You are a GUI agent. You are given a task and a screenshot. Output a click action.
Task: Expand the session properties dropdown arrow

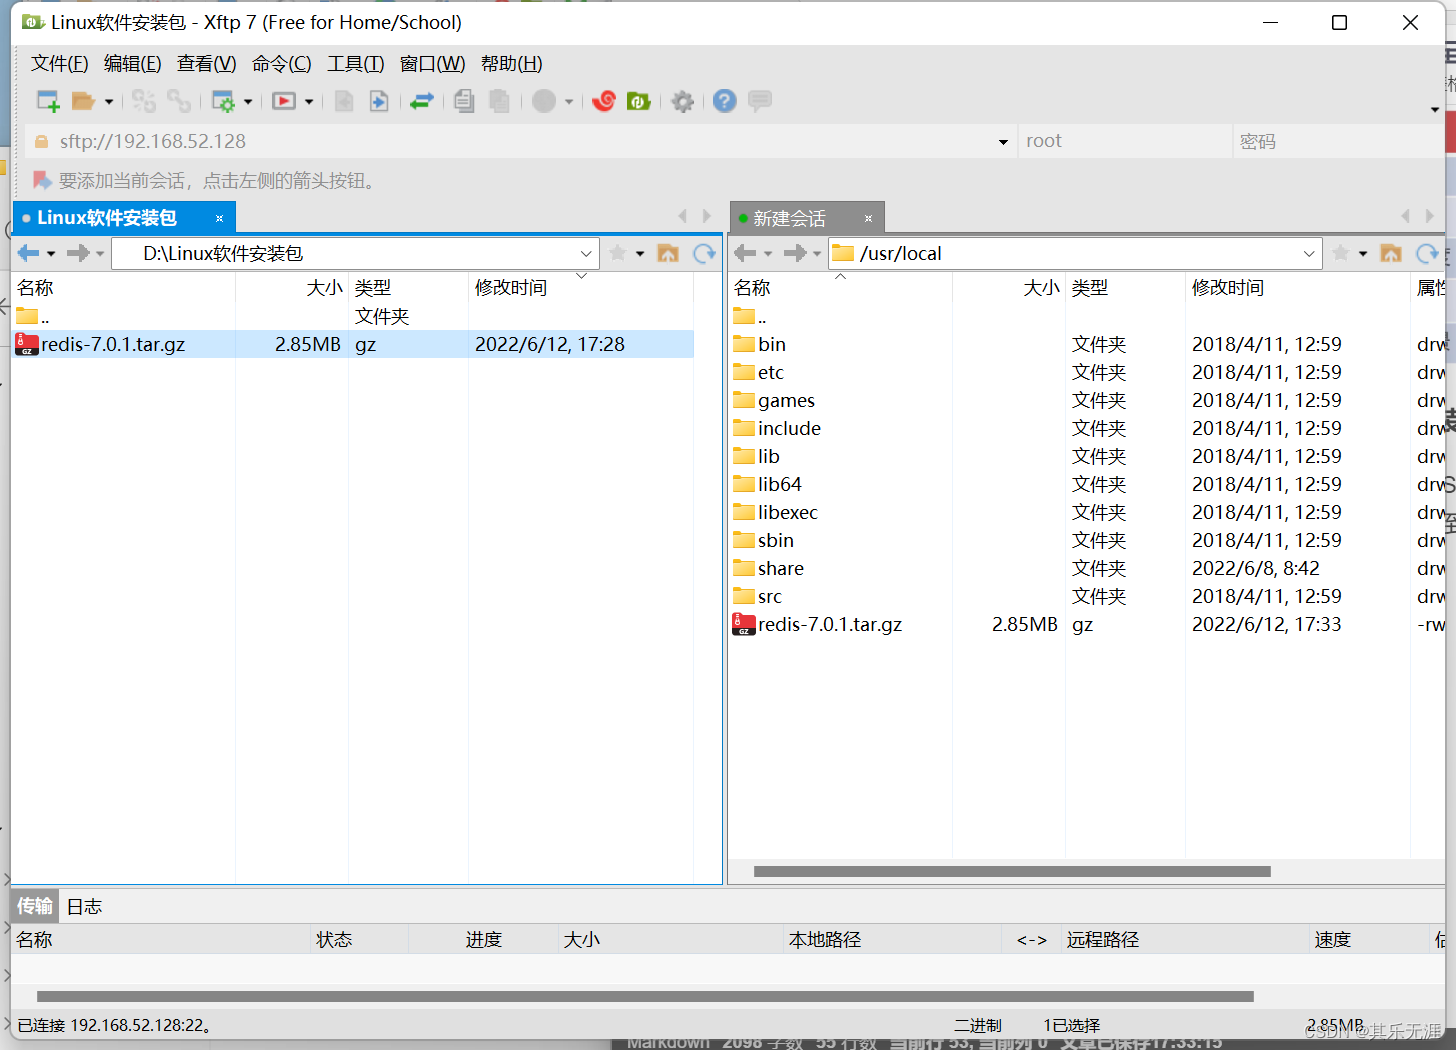pyautogui.click(x=248, y=102)
